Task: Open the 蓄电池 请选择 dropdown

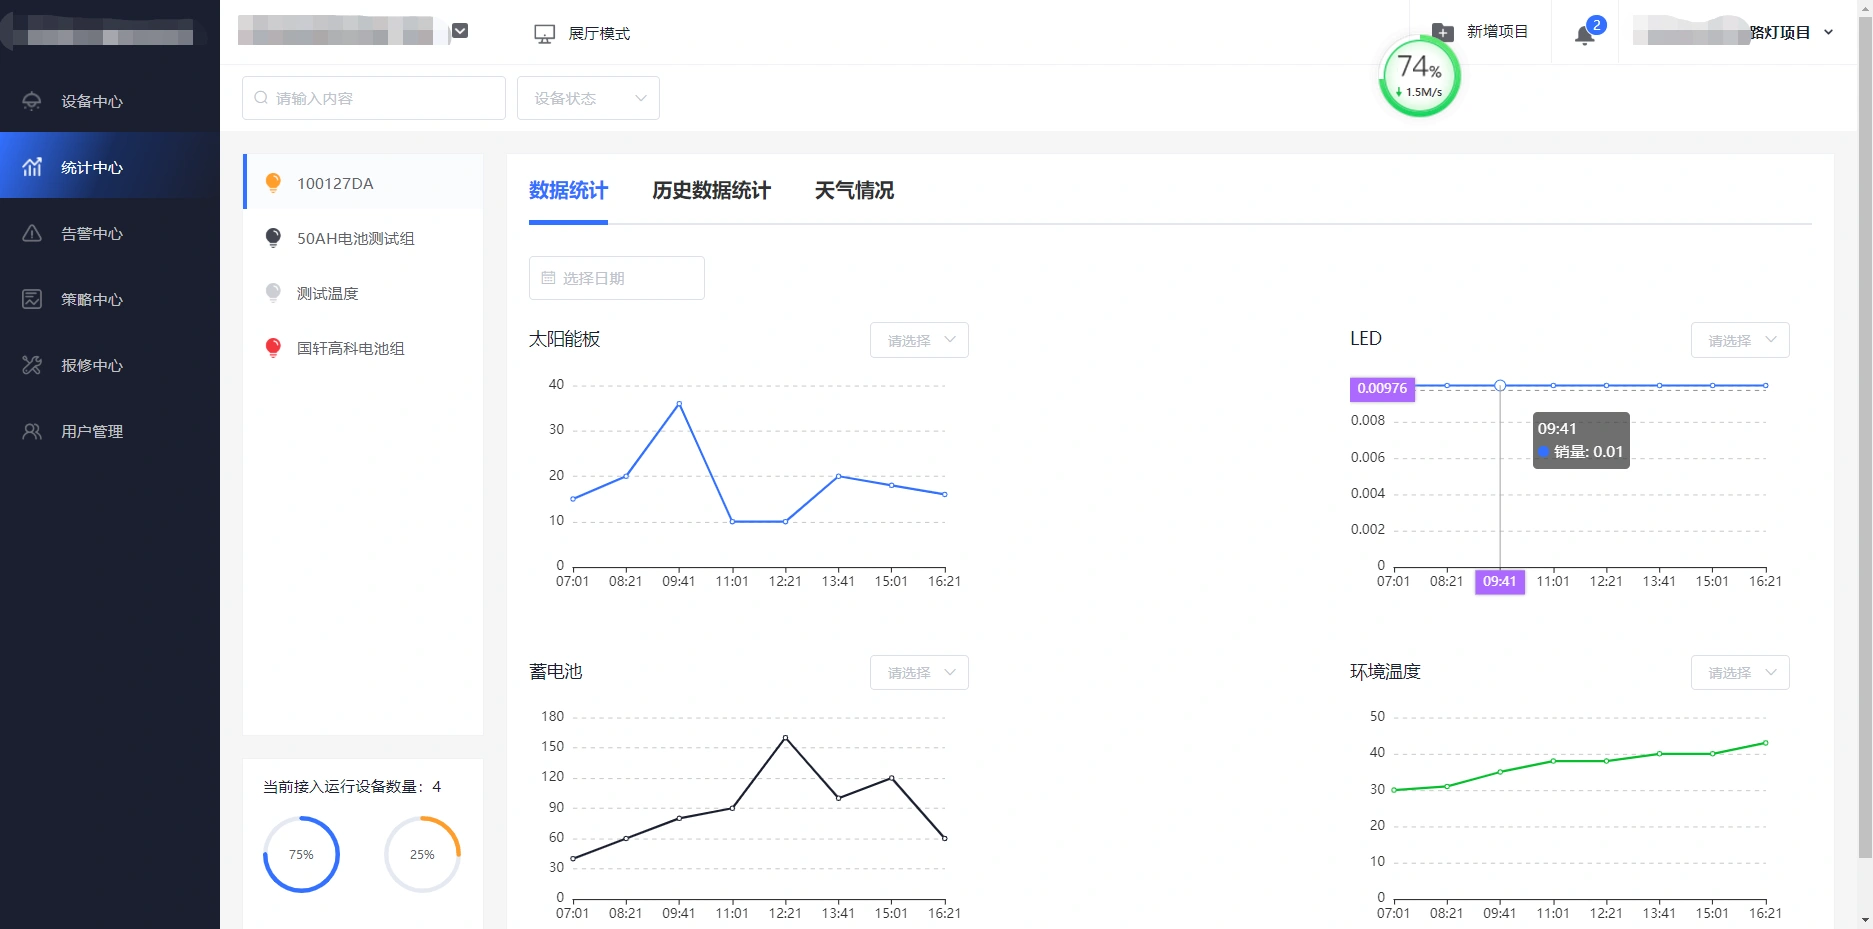Action: (x=919, y=672)
